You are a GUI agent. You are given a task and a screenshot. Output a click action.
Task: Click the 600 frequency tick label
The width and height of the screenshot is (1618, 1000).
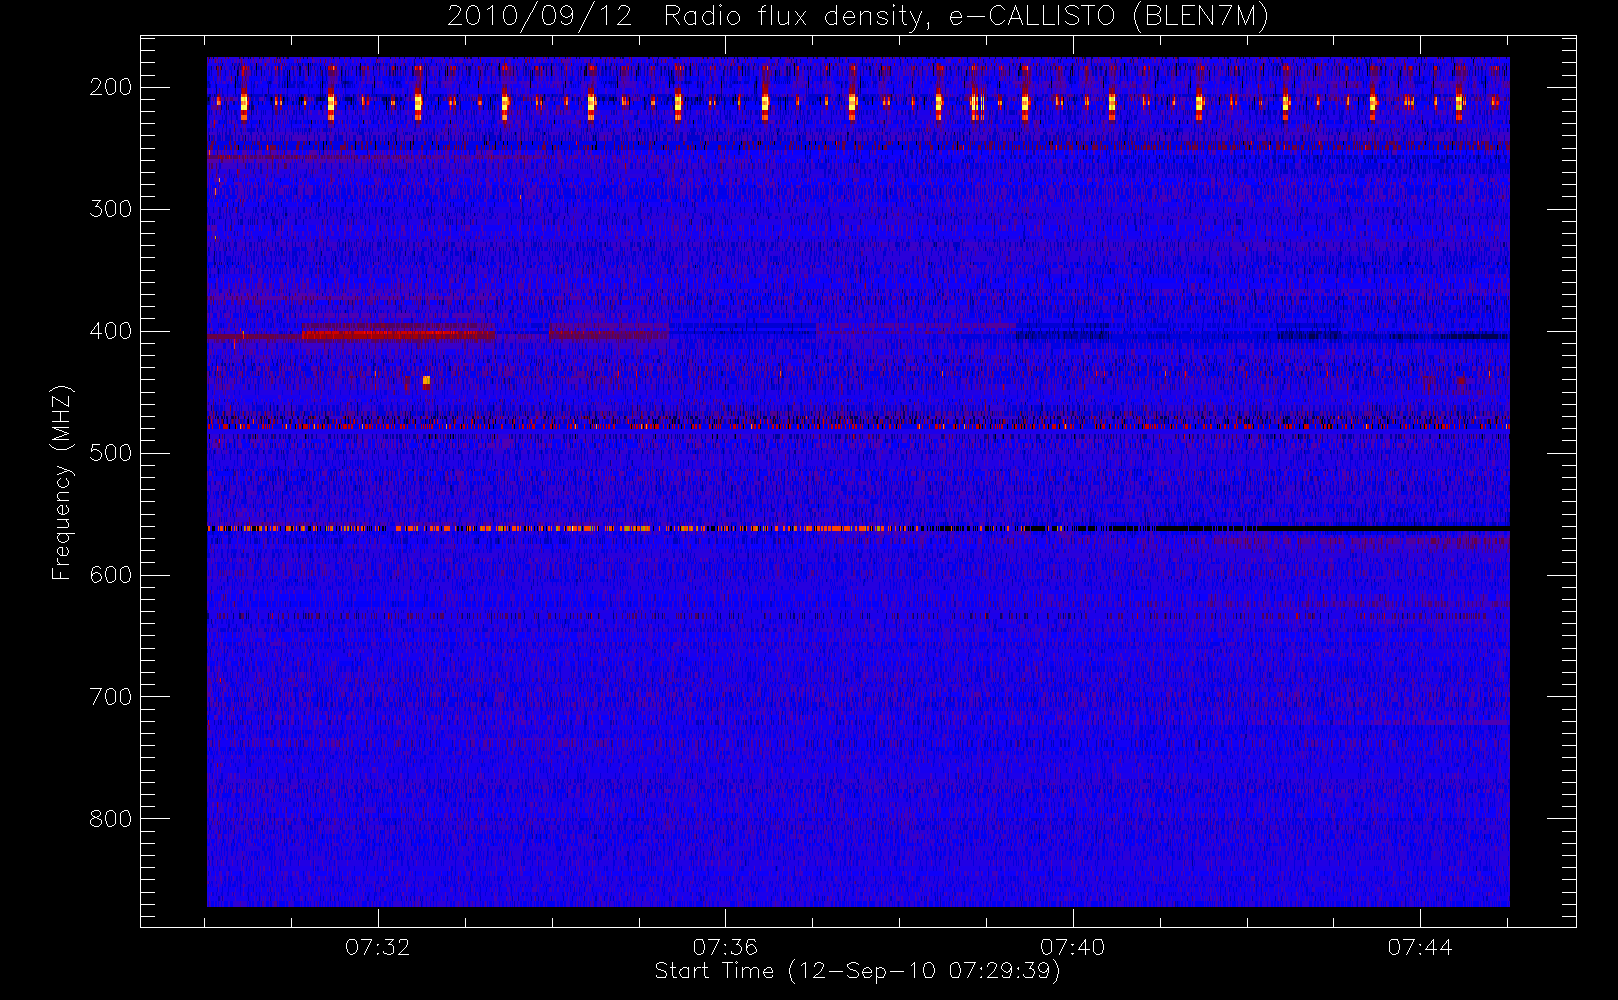111,575
